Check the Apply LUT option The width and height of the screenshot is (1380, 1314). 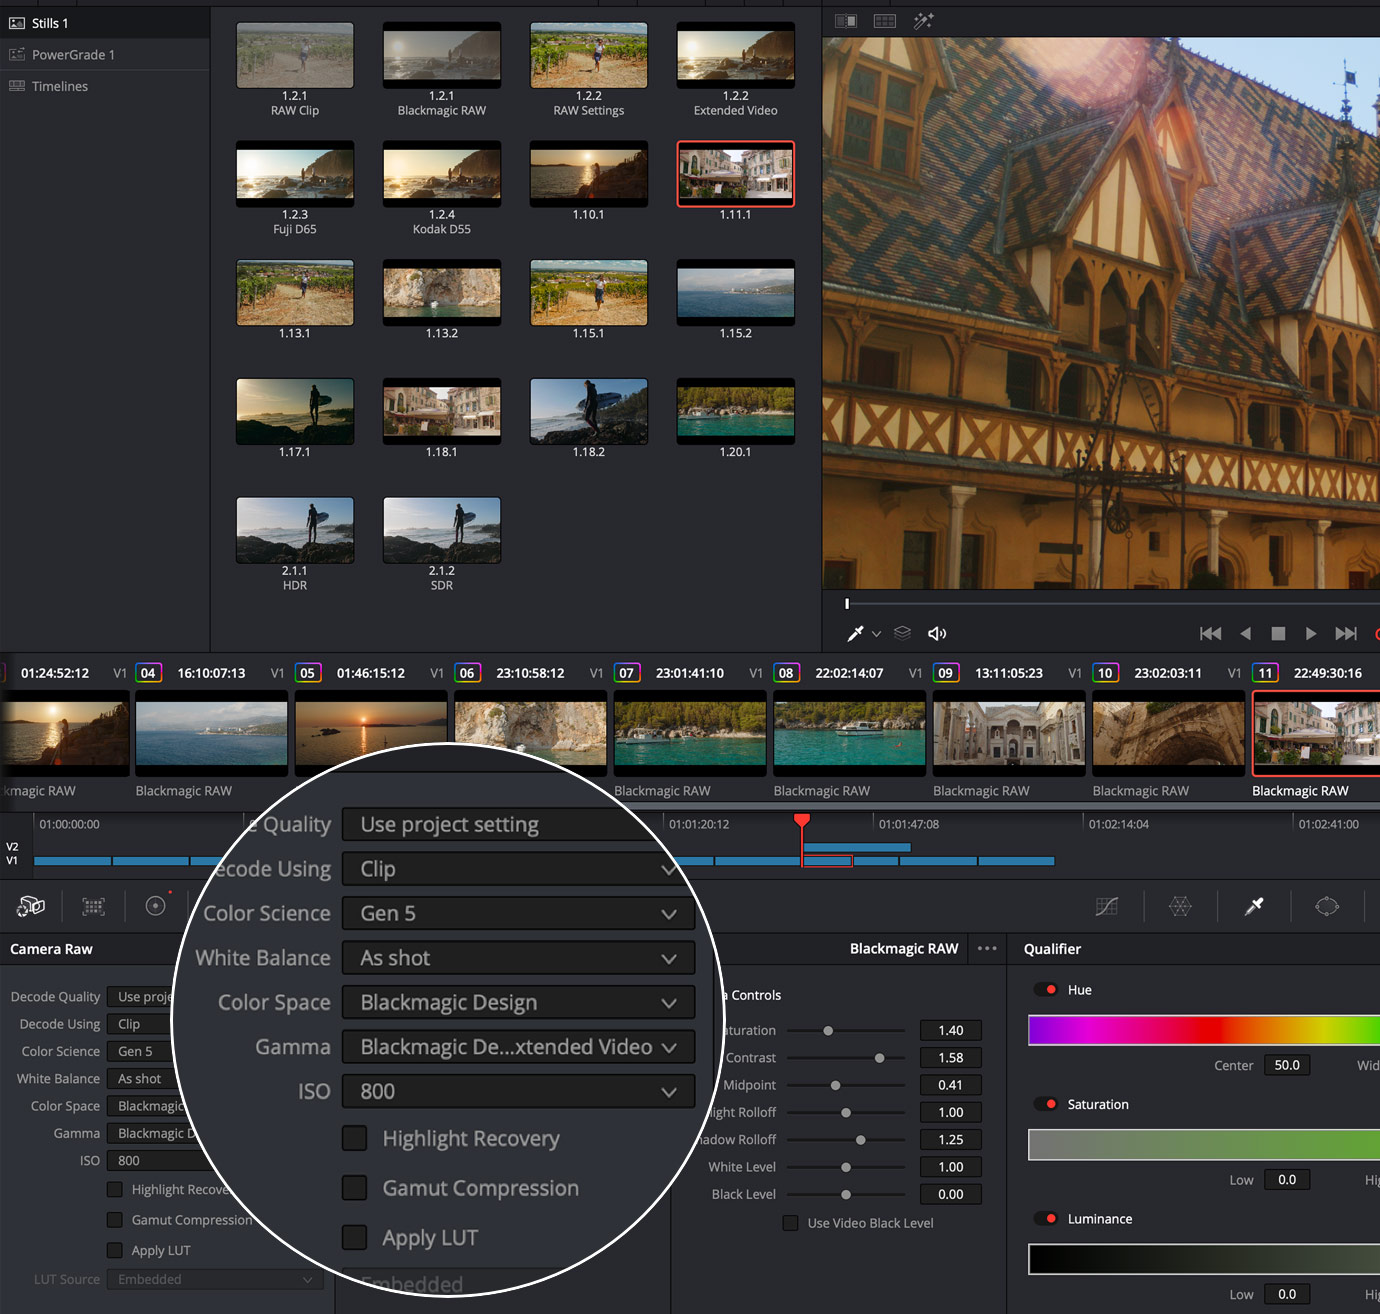[x=355, y=1237]
